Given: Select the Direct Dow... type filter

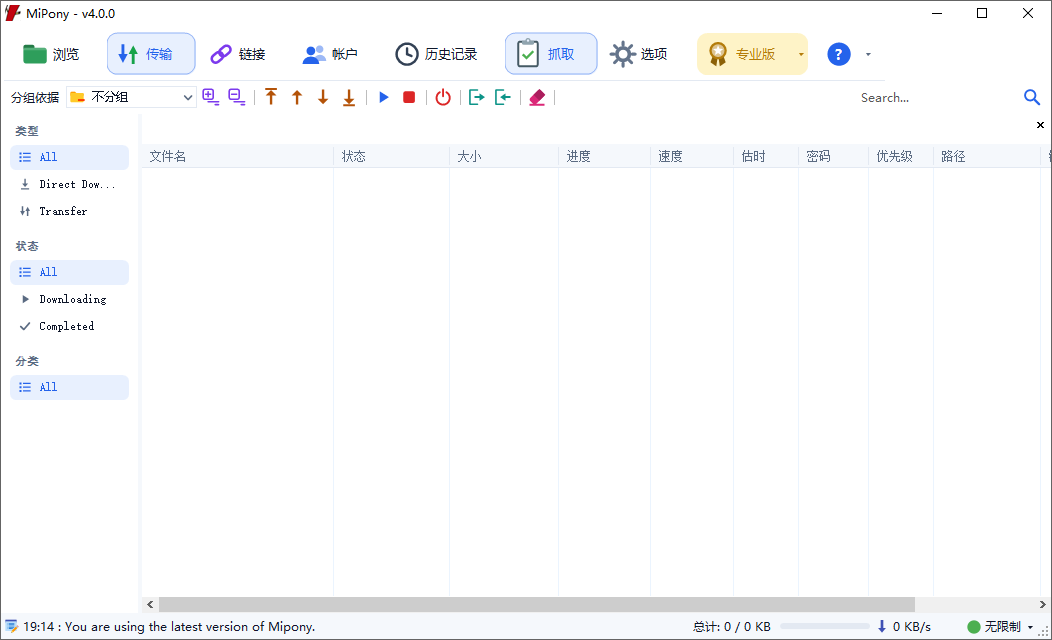Looking at the screenshot, I should pos(69,184).
